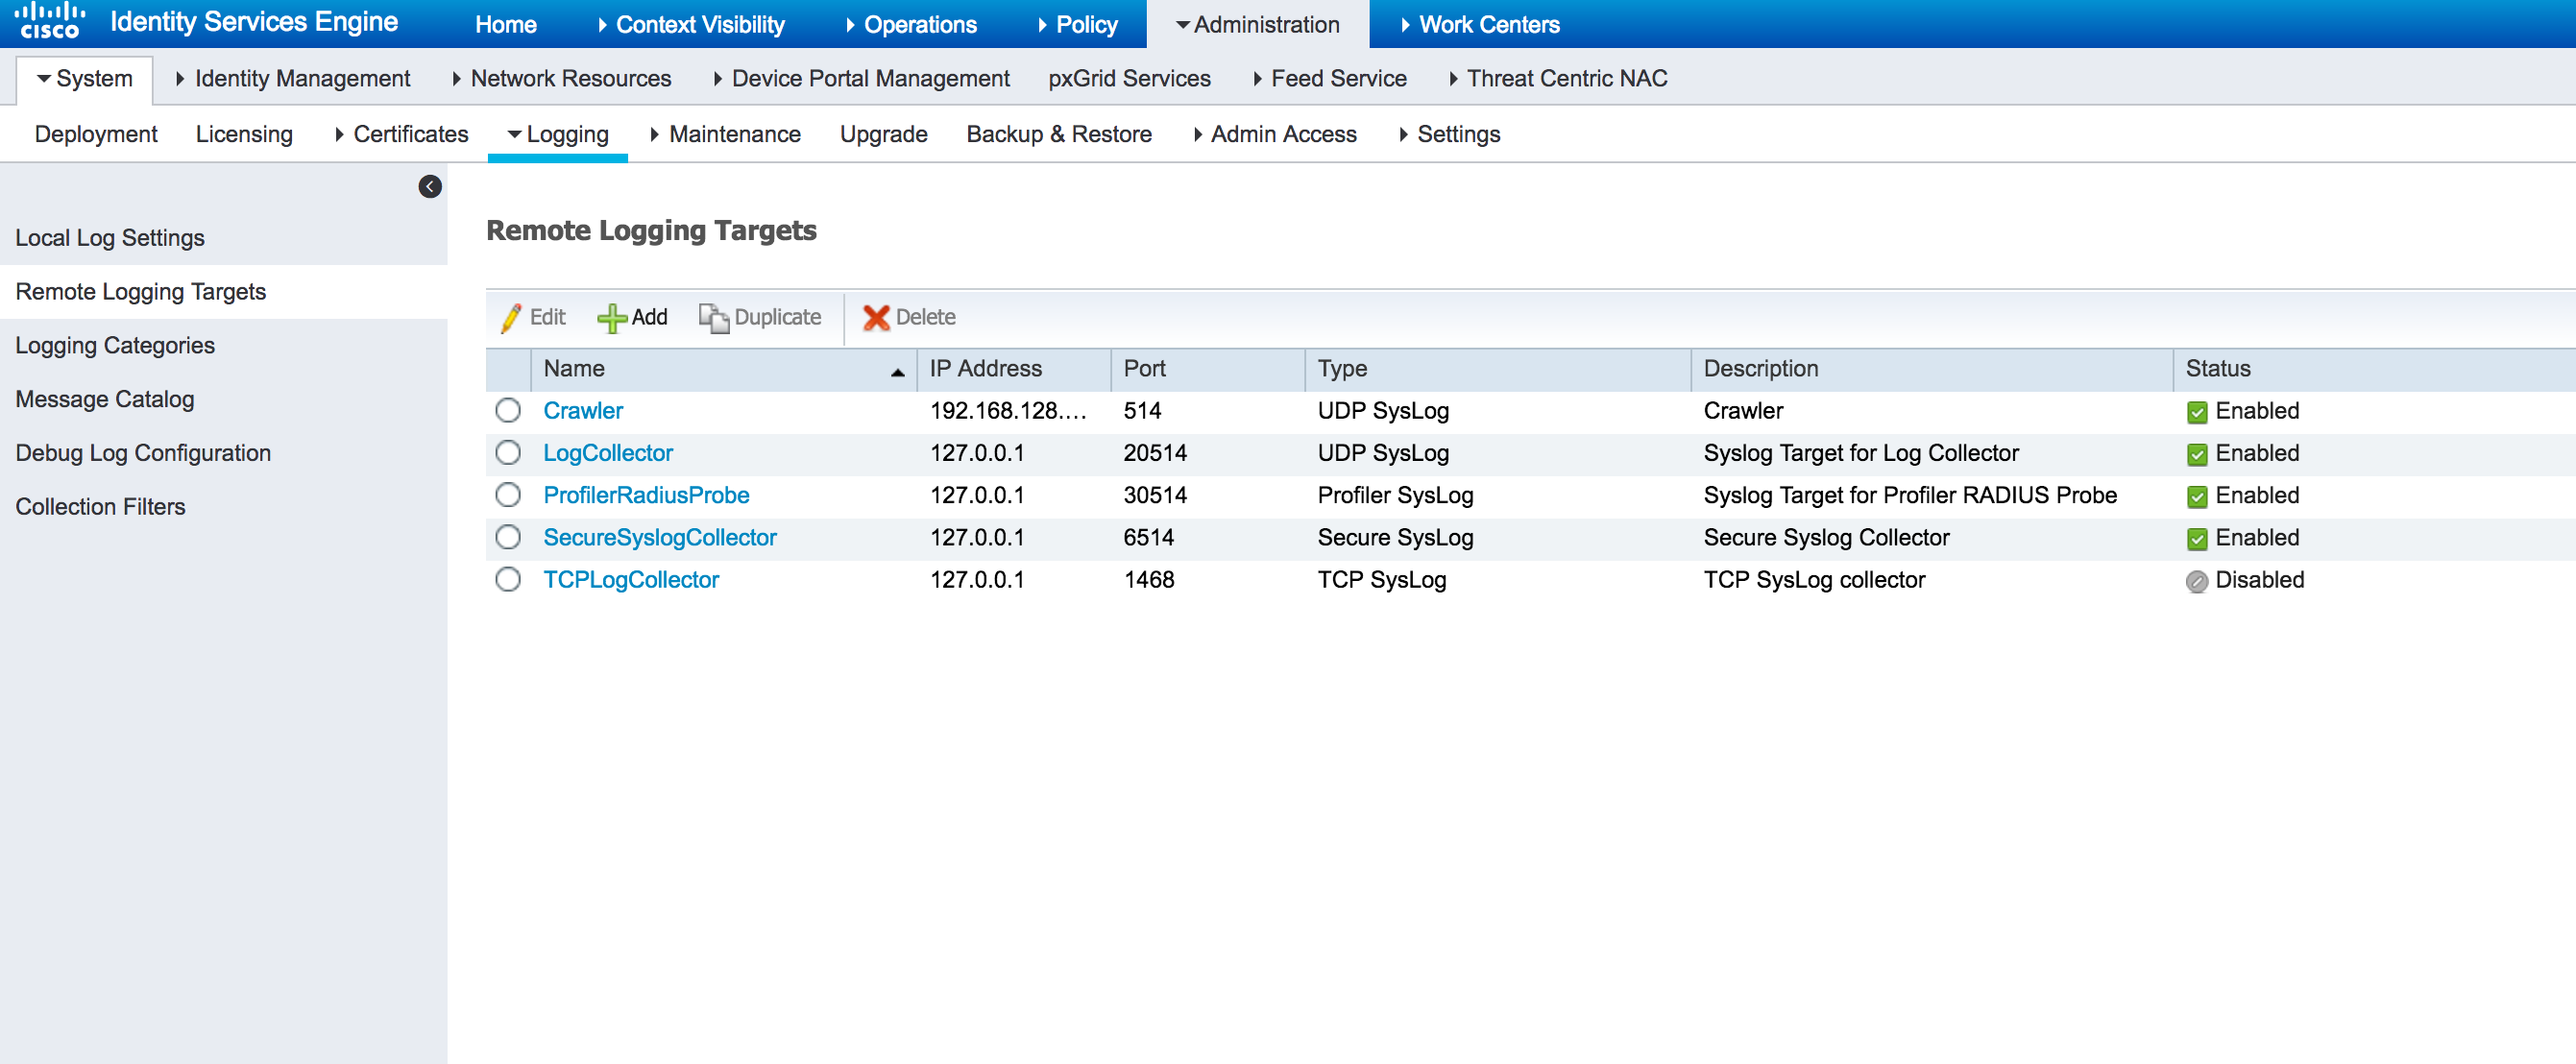Open the LogCollector target link
2576x1064 pixels.
coord(610,453)
